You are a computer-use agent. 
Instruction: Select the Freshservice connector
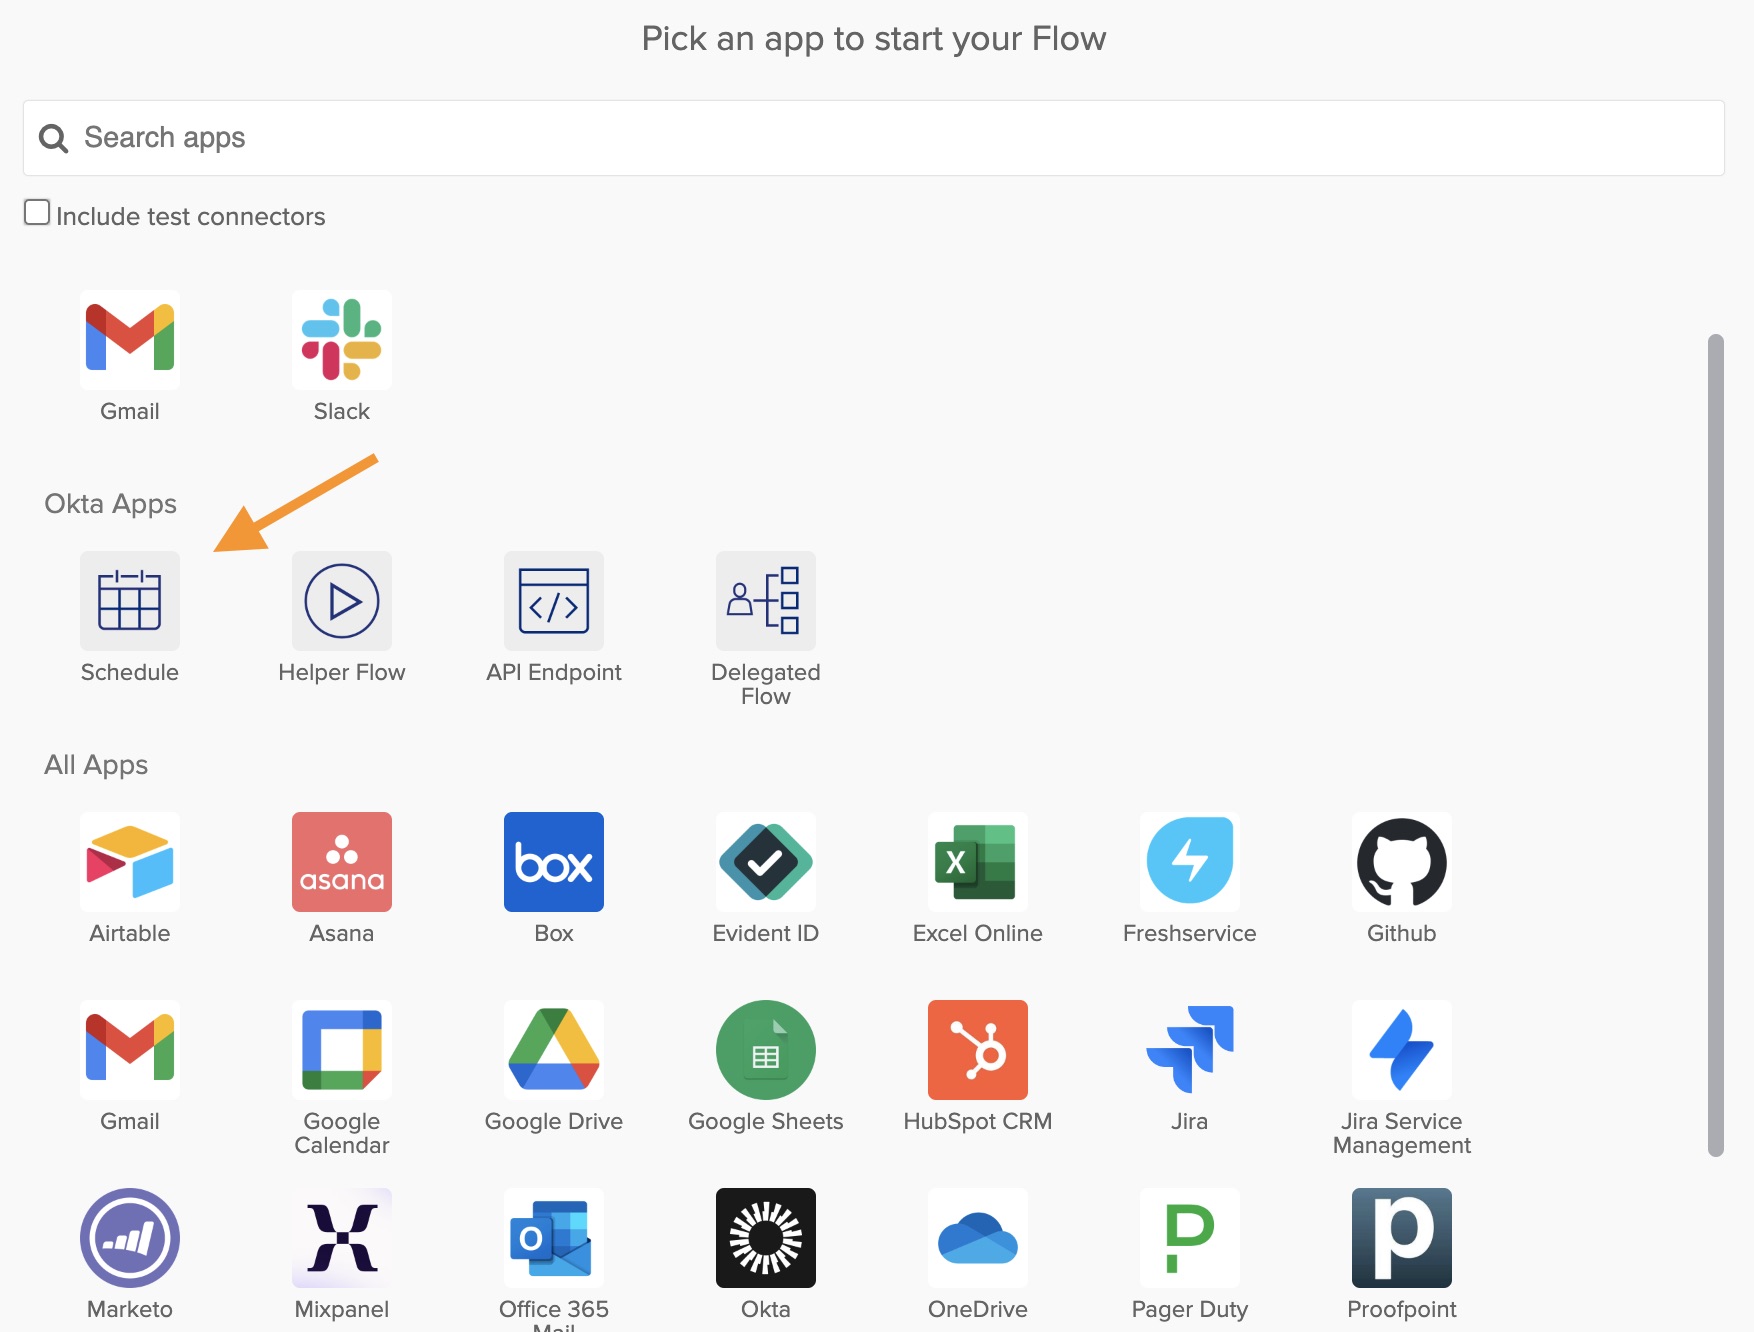1190,862
